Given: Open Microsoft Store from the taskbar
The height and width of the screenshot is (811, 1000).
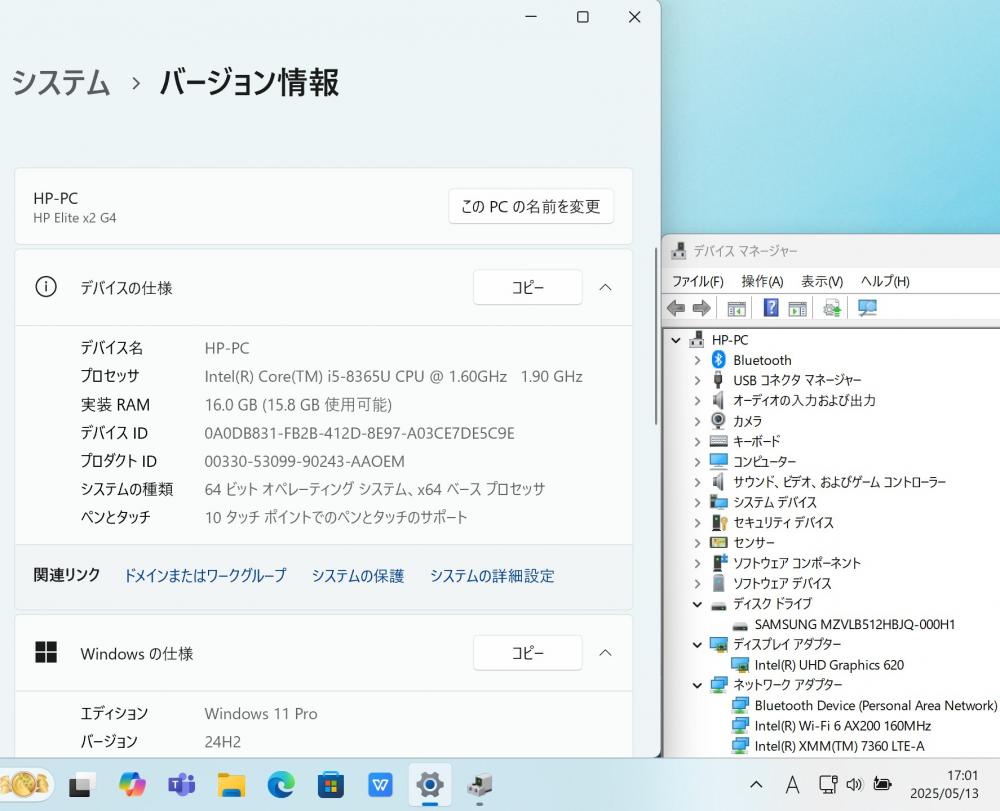Looking at the screenshot, I should click(330, 784).
